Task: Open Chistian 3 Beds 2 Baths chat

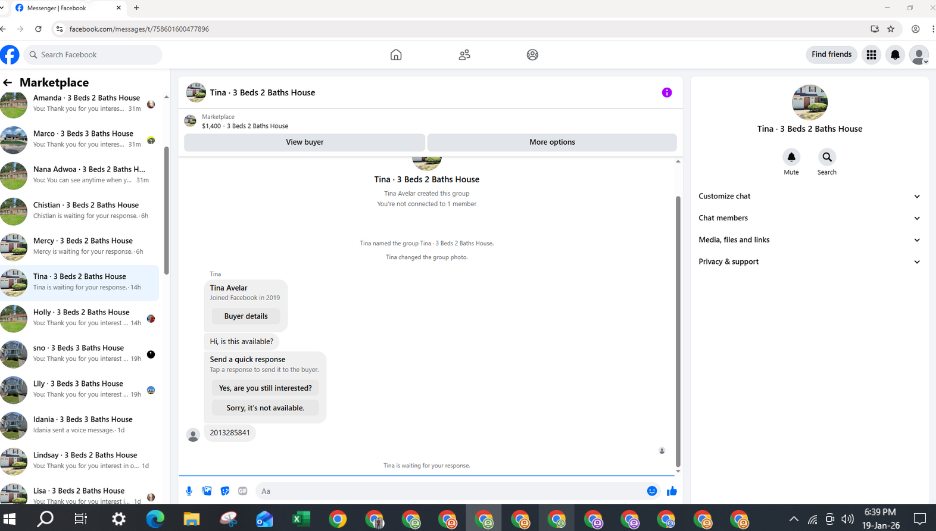Action: [79, 211]
